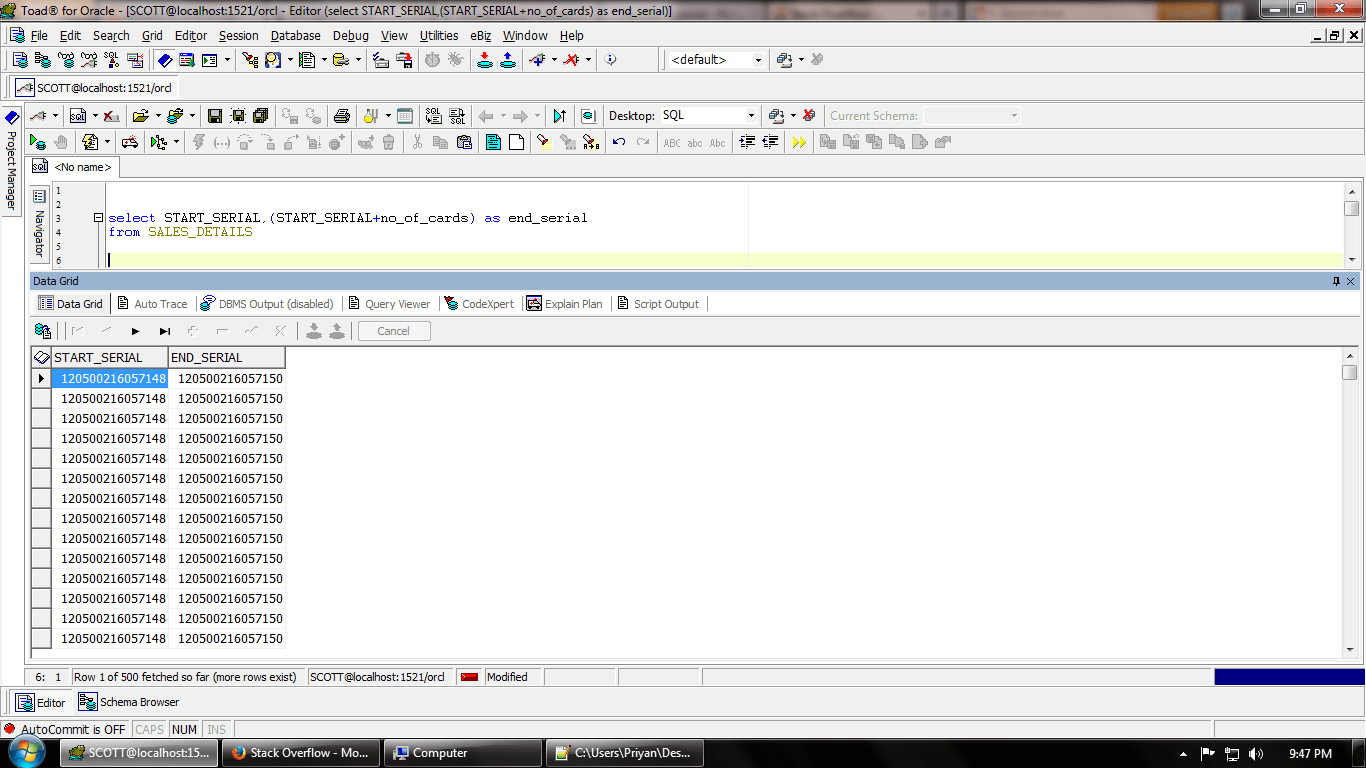
Task: Jump to last record in data grid
Action: pos(165,331)
